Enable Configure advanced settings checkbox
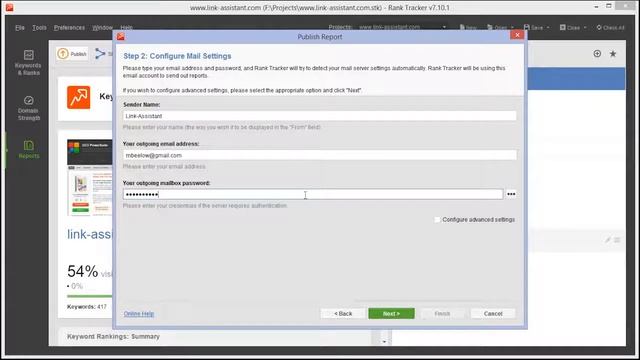640x360 pixels. point(437,220)
